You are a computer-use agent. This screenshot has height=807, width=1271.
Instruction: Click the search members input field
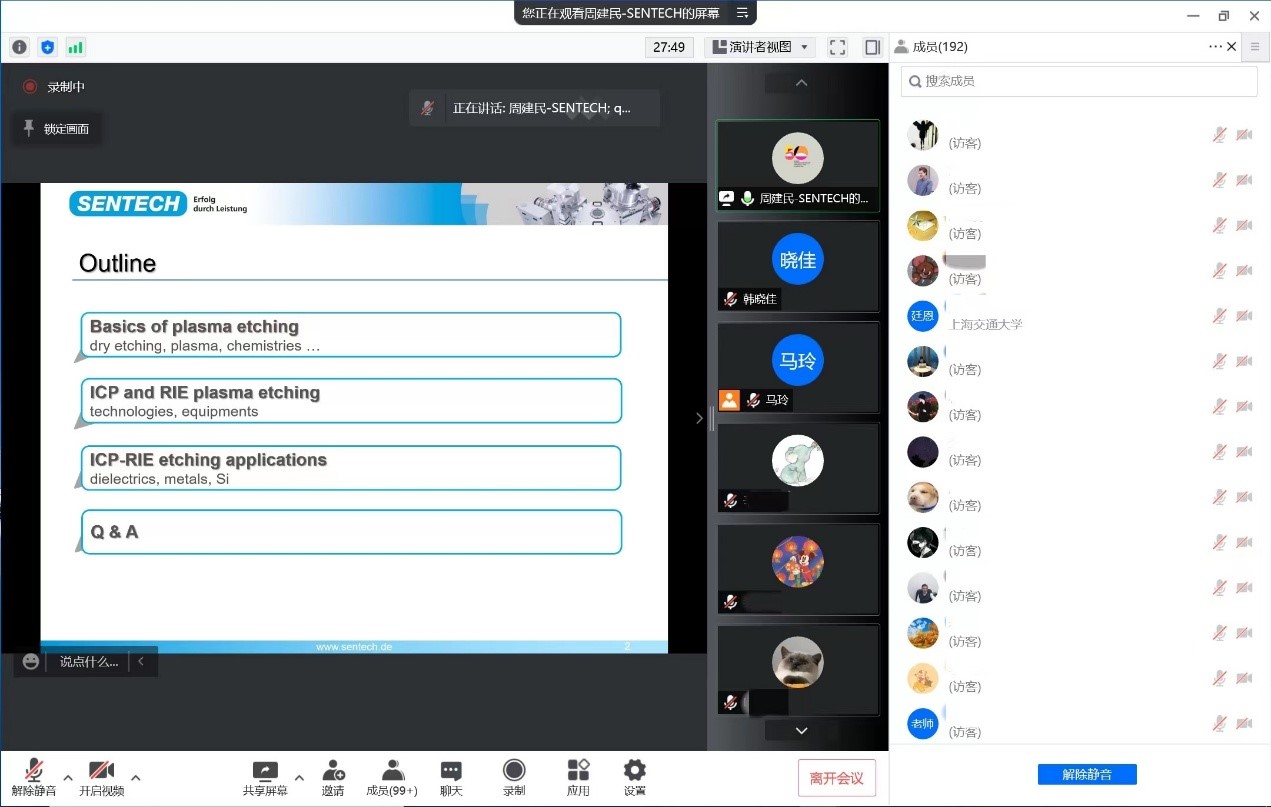tap(1080, 81)
